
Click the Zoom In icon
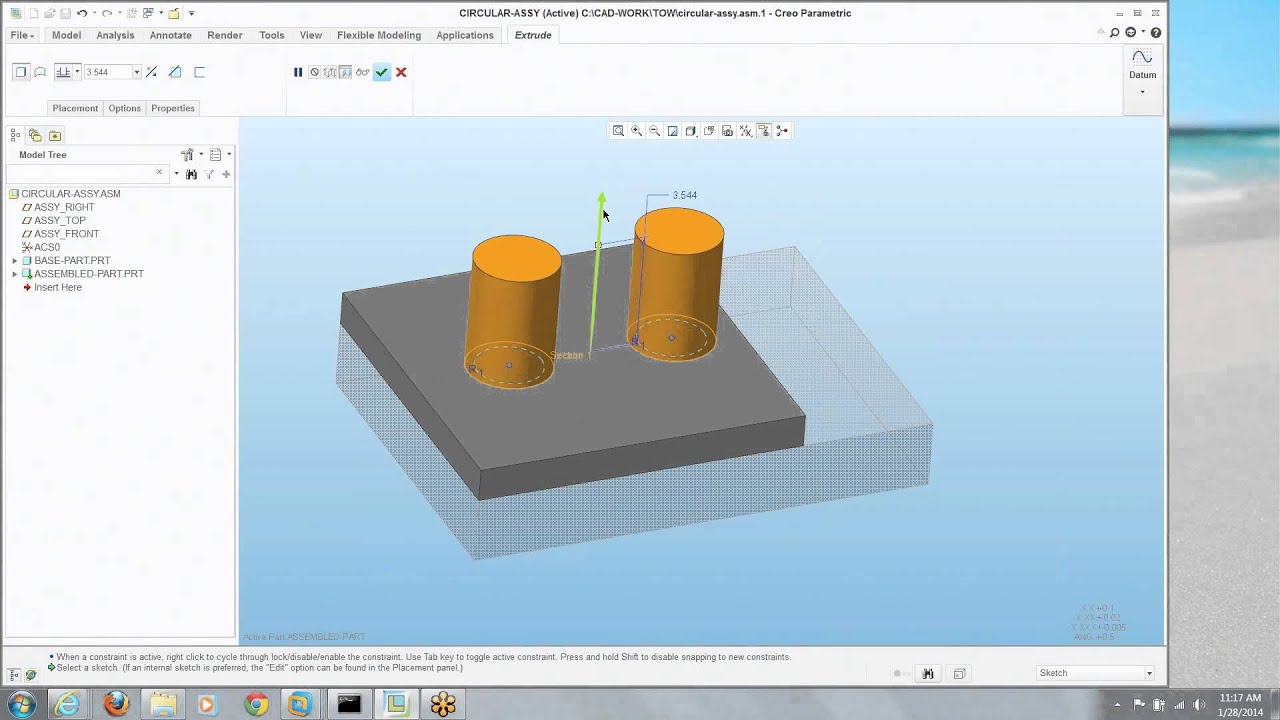click(636, 131)
